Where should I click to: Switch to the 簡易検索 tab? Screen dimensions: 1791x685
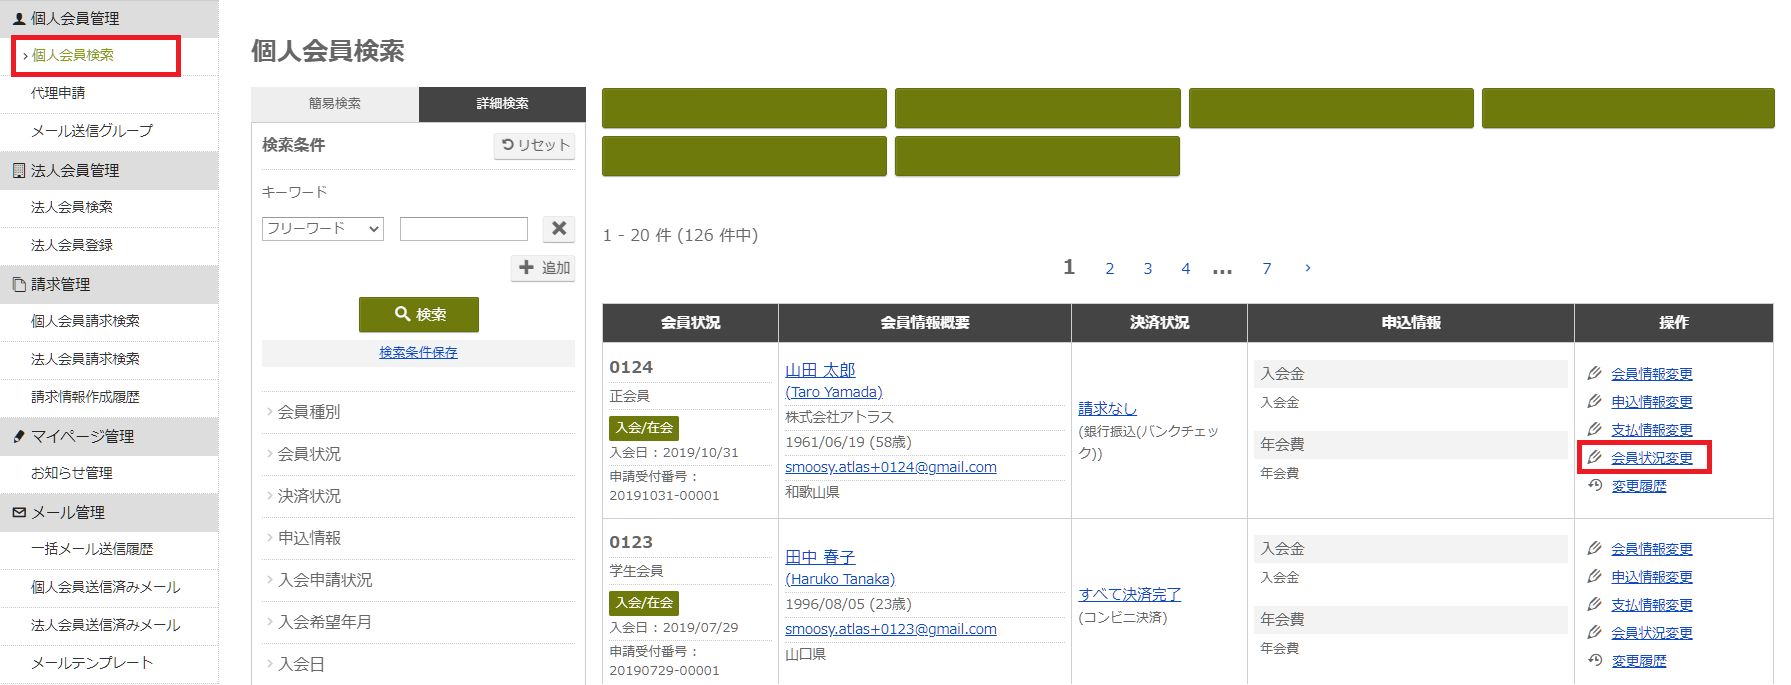(x=335, y=104)
